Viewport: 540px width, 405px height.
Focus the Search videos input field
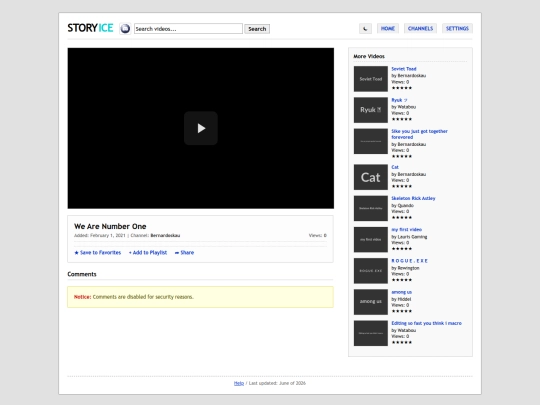188,29
